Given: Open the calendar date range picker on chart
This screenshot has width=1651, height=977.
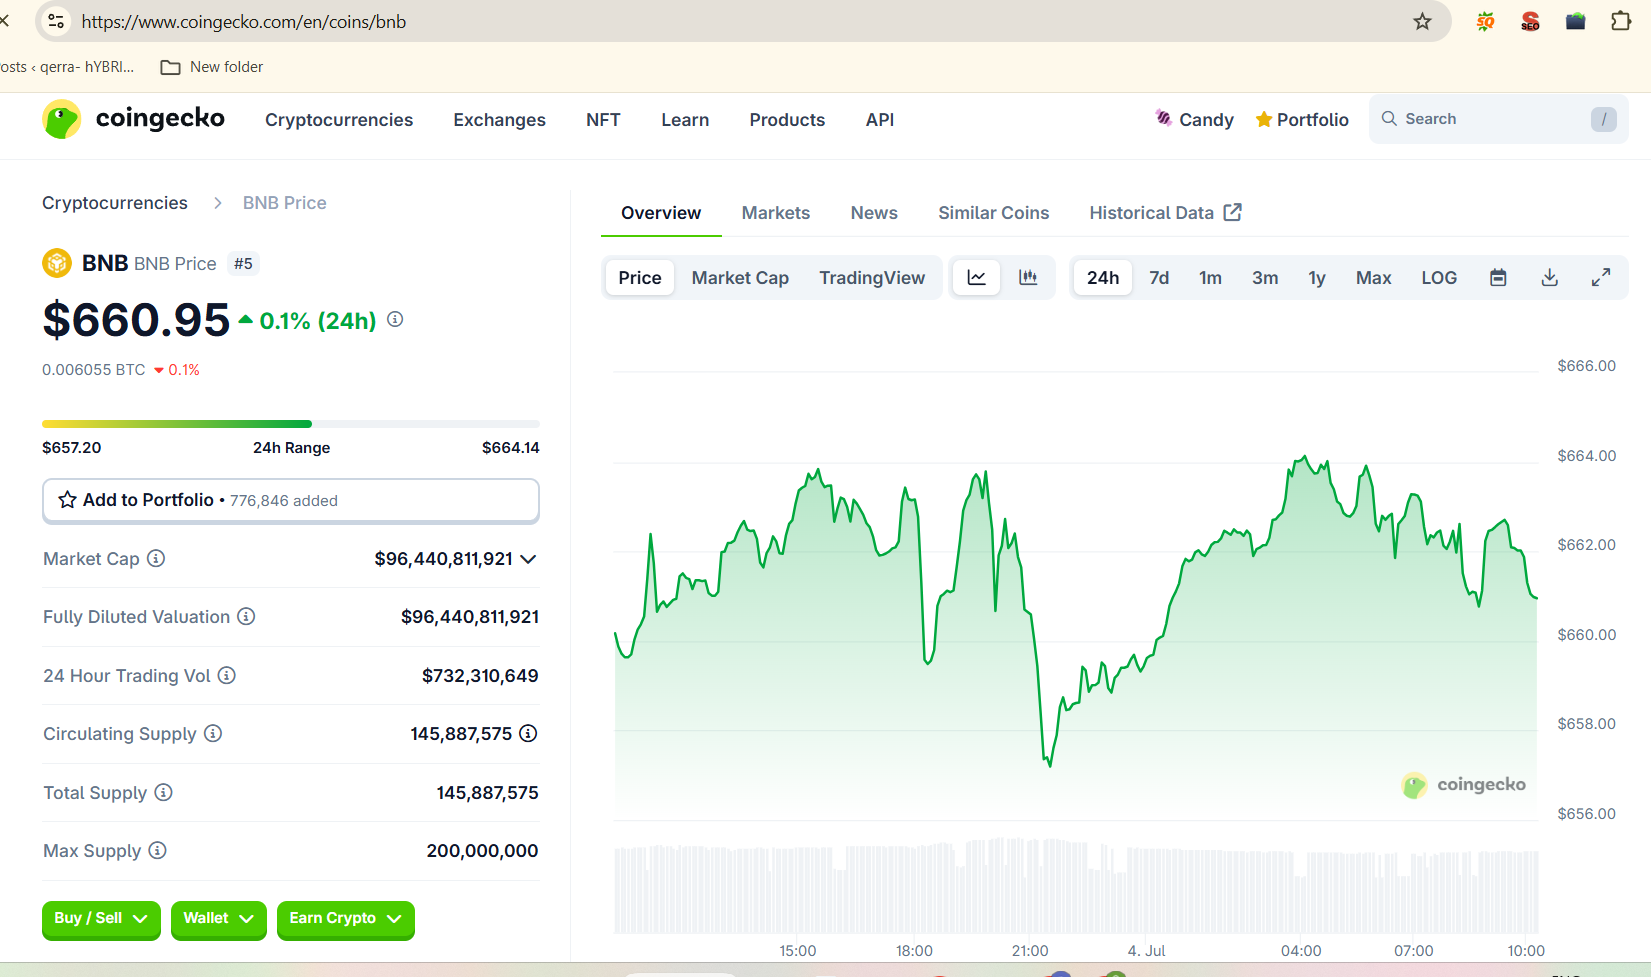Looking at the screenshot, I should click(x=1498, y=277).
